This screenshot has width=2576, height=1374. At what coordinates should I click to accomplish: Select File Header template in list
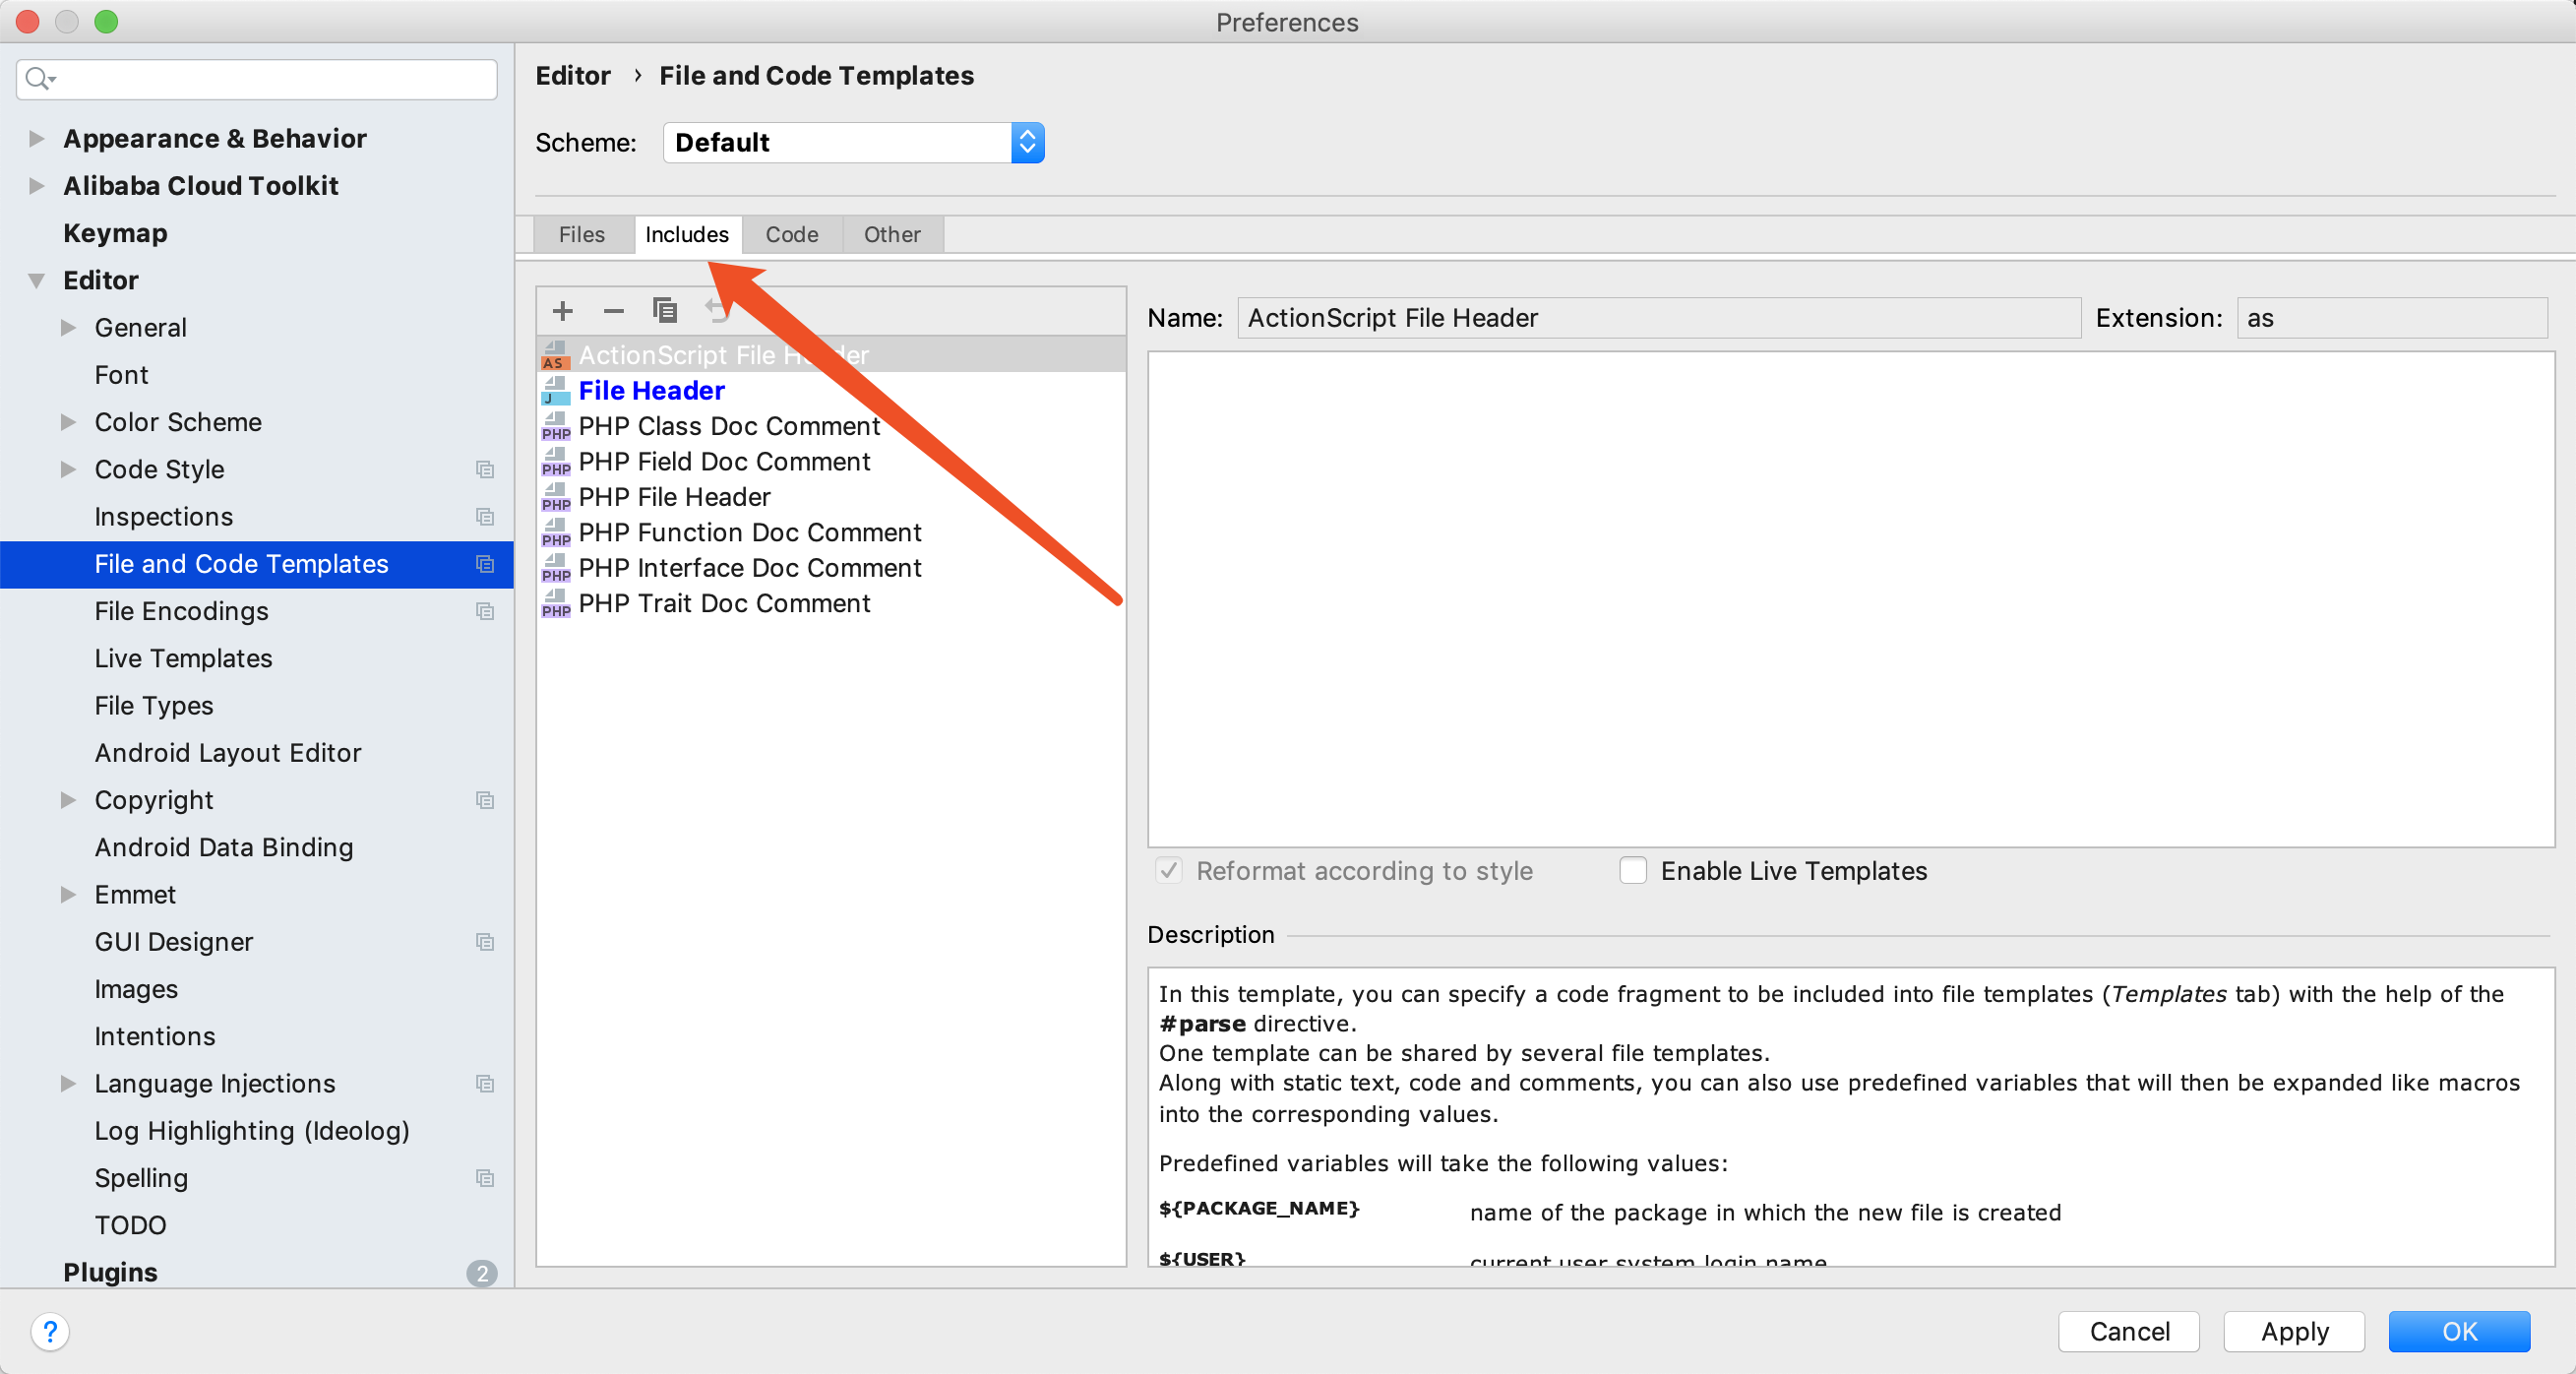(x=651, y=390)
